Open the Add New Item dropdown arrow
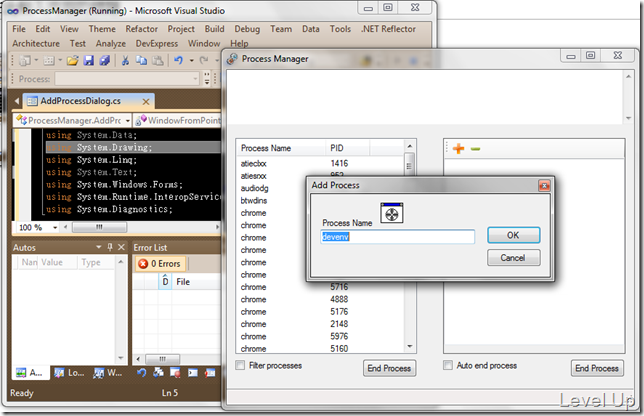Viewport: 644px width, 416px height. pyautogui.click(x=60, y=61)
